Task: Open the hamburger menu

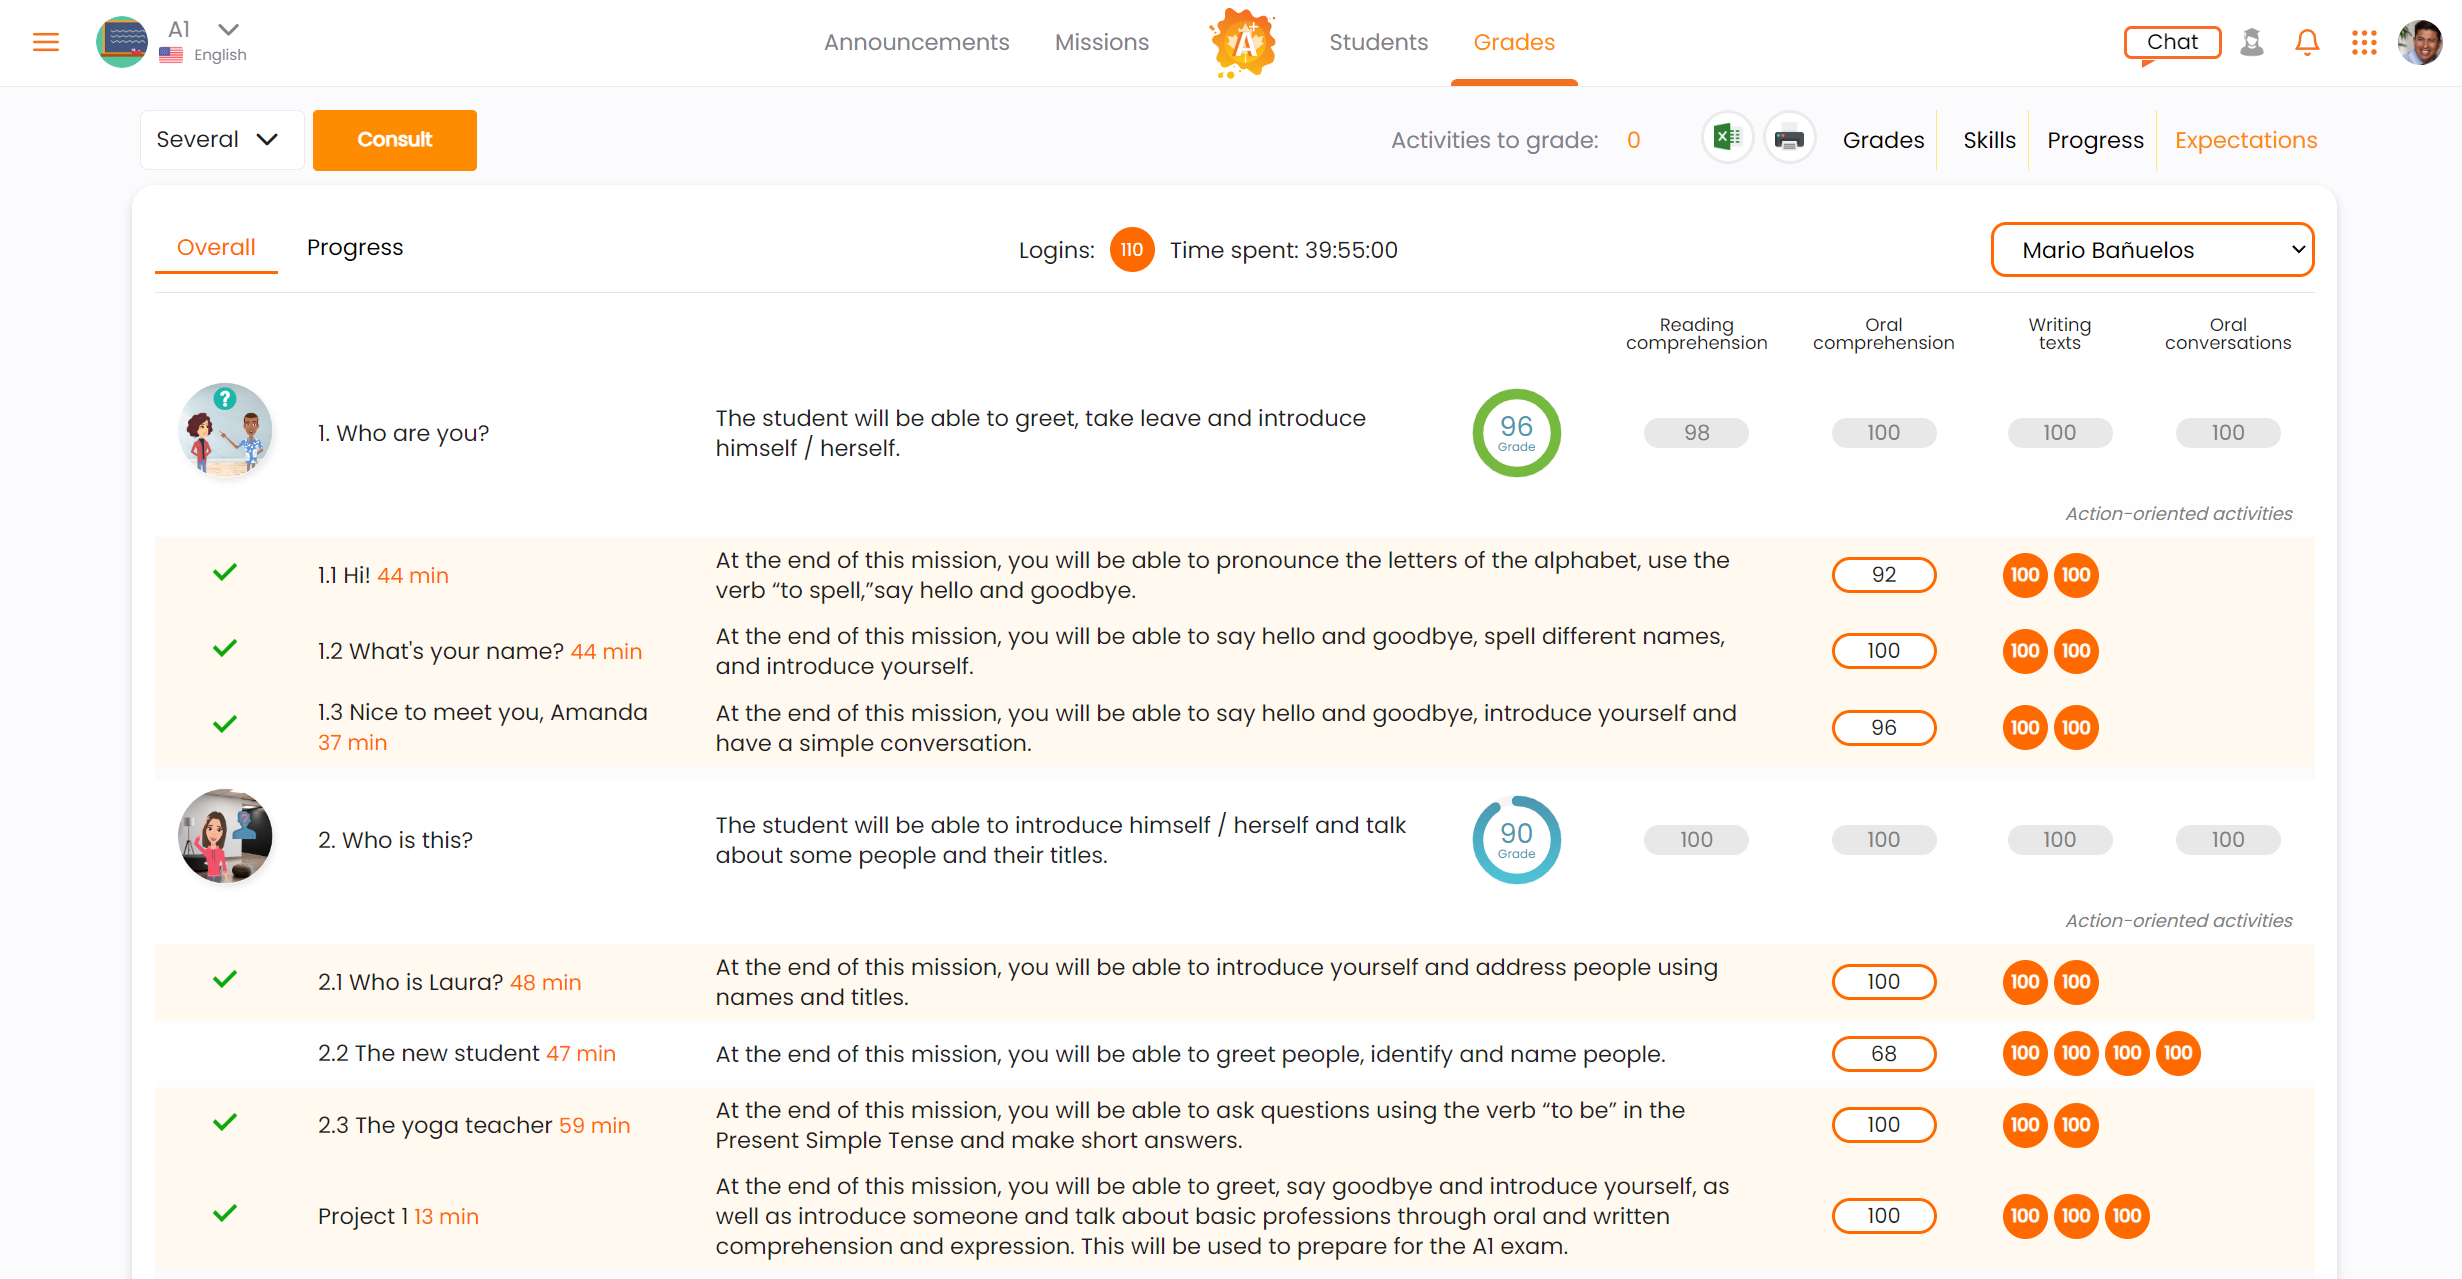Action: point(46,42)
